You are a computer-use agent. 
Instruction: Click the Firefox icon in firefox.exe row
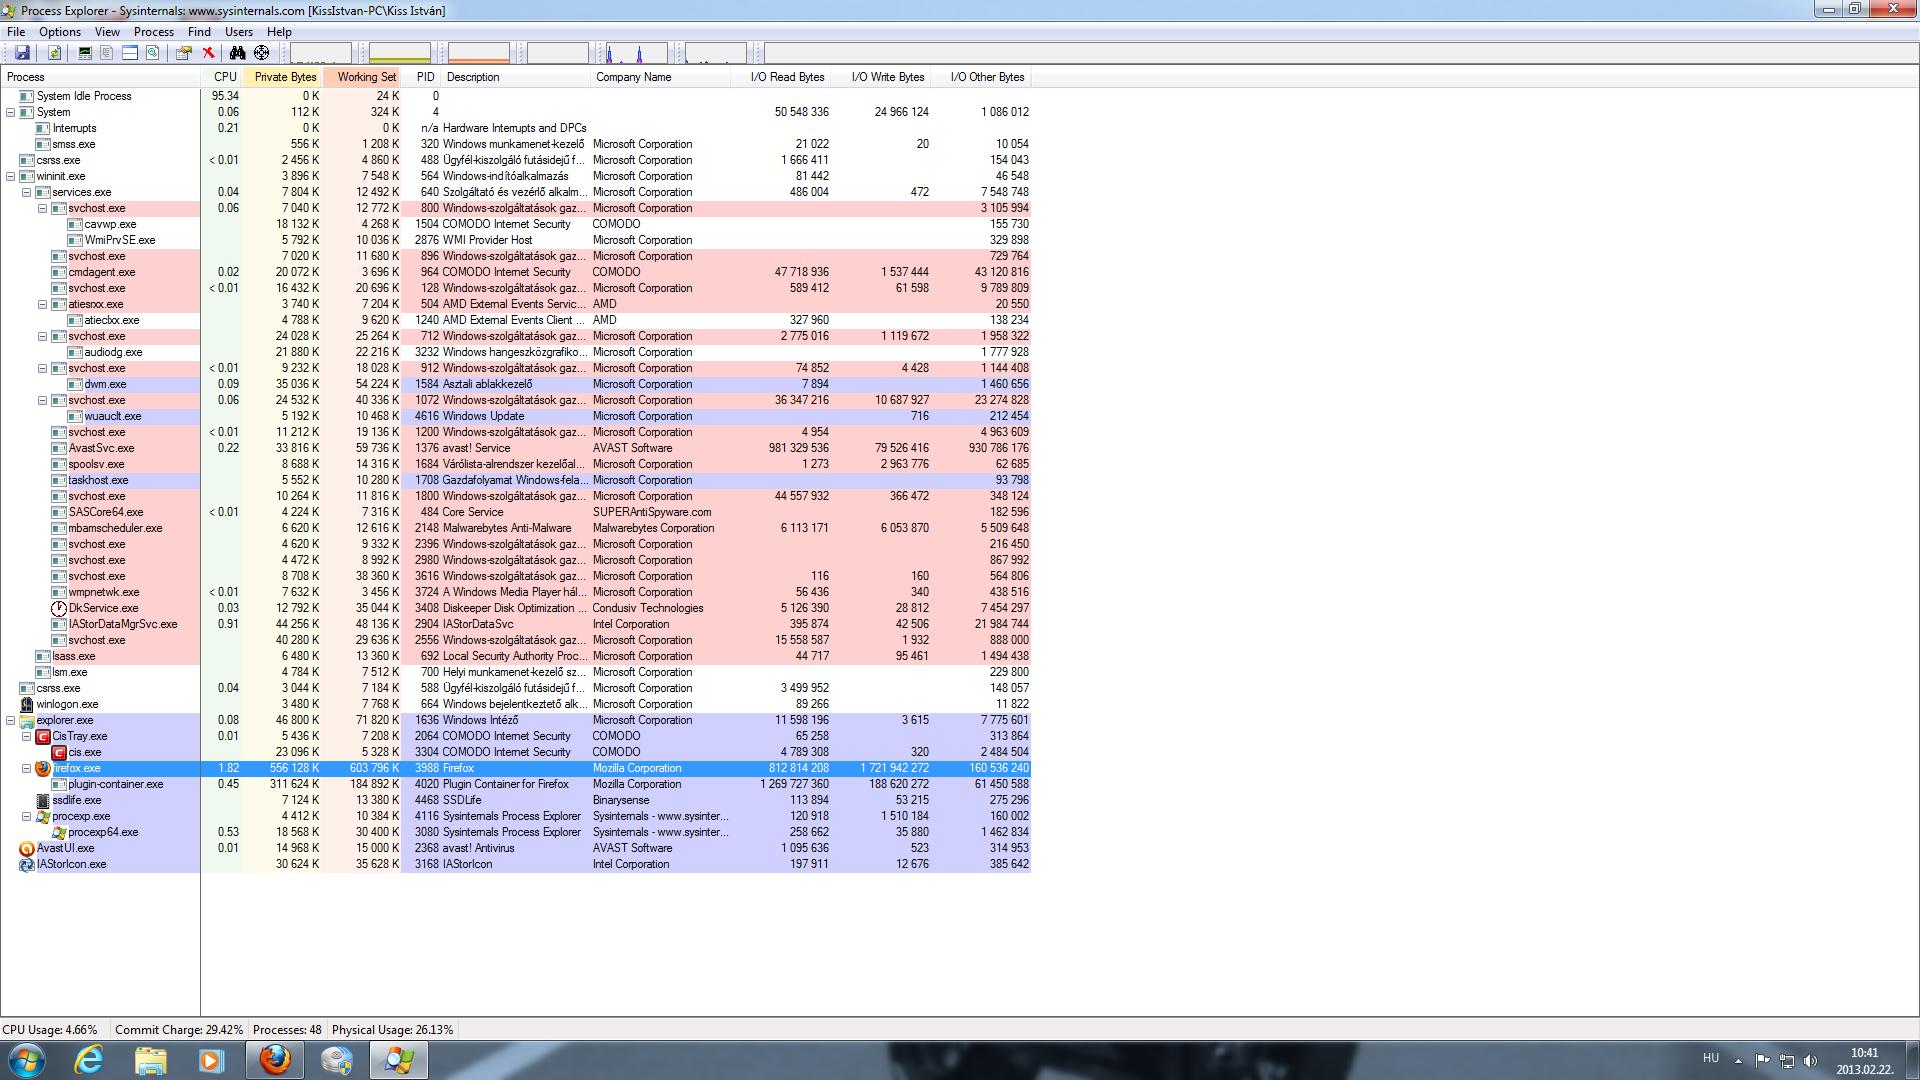43,768
